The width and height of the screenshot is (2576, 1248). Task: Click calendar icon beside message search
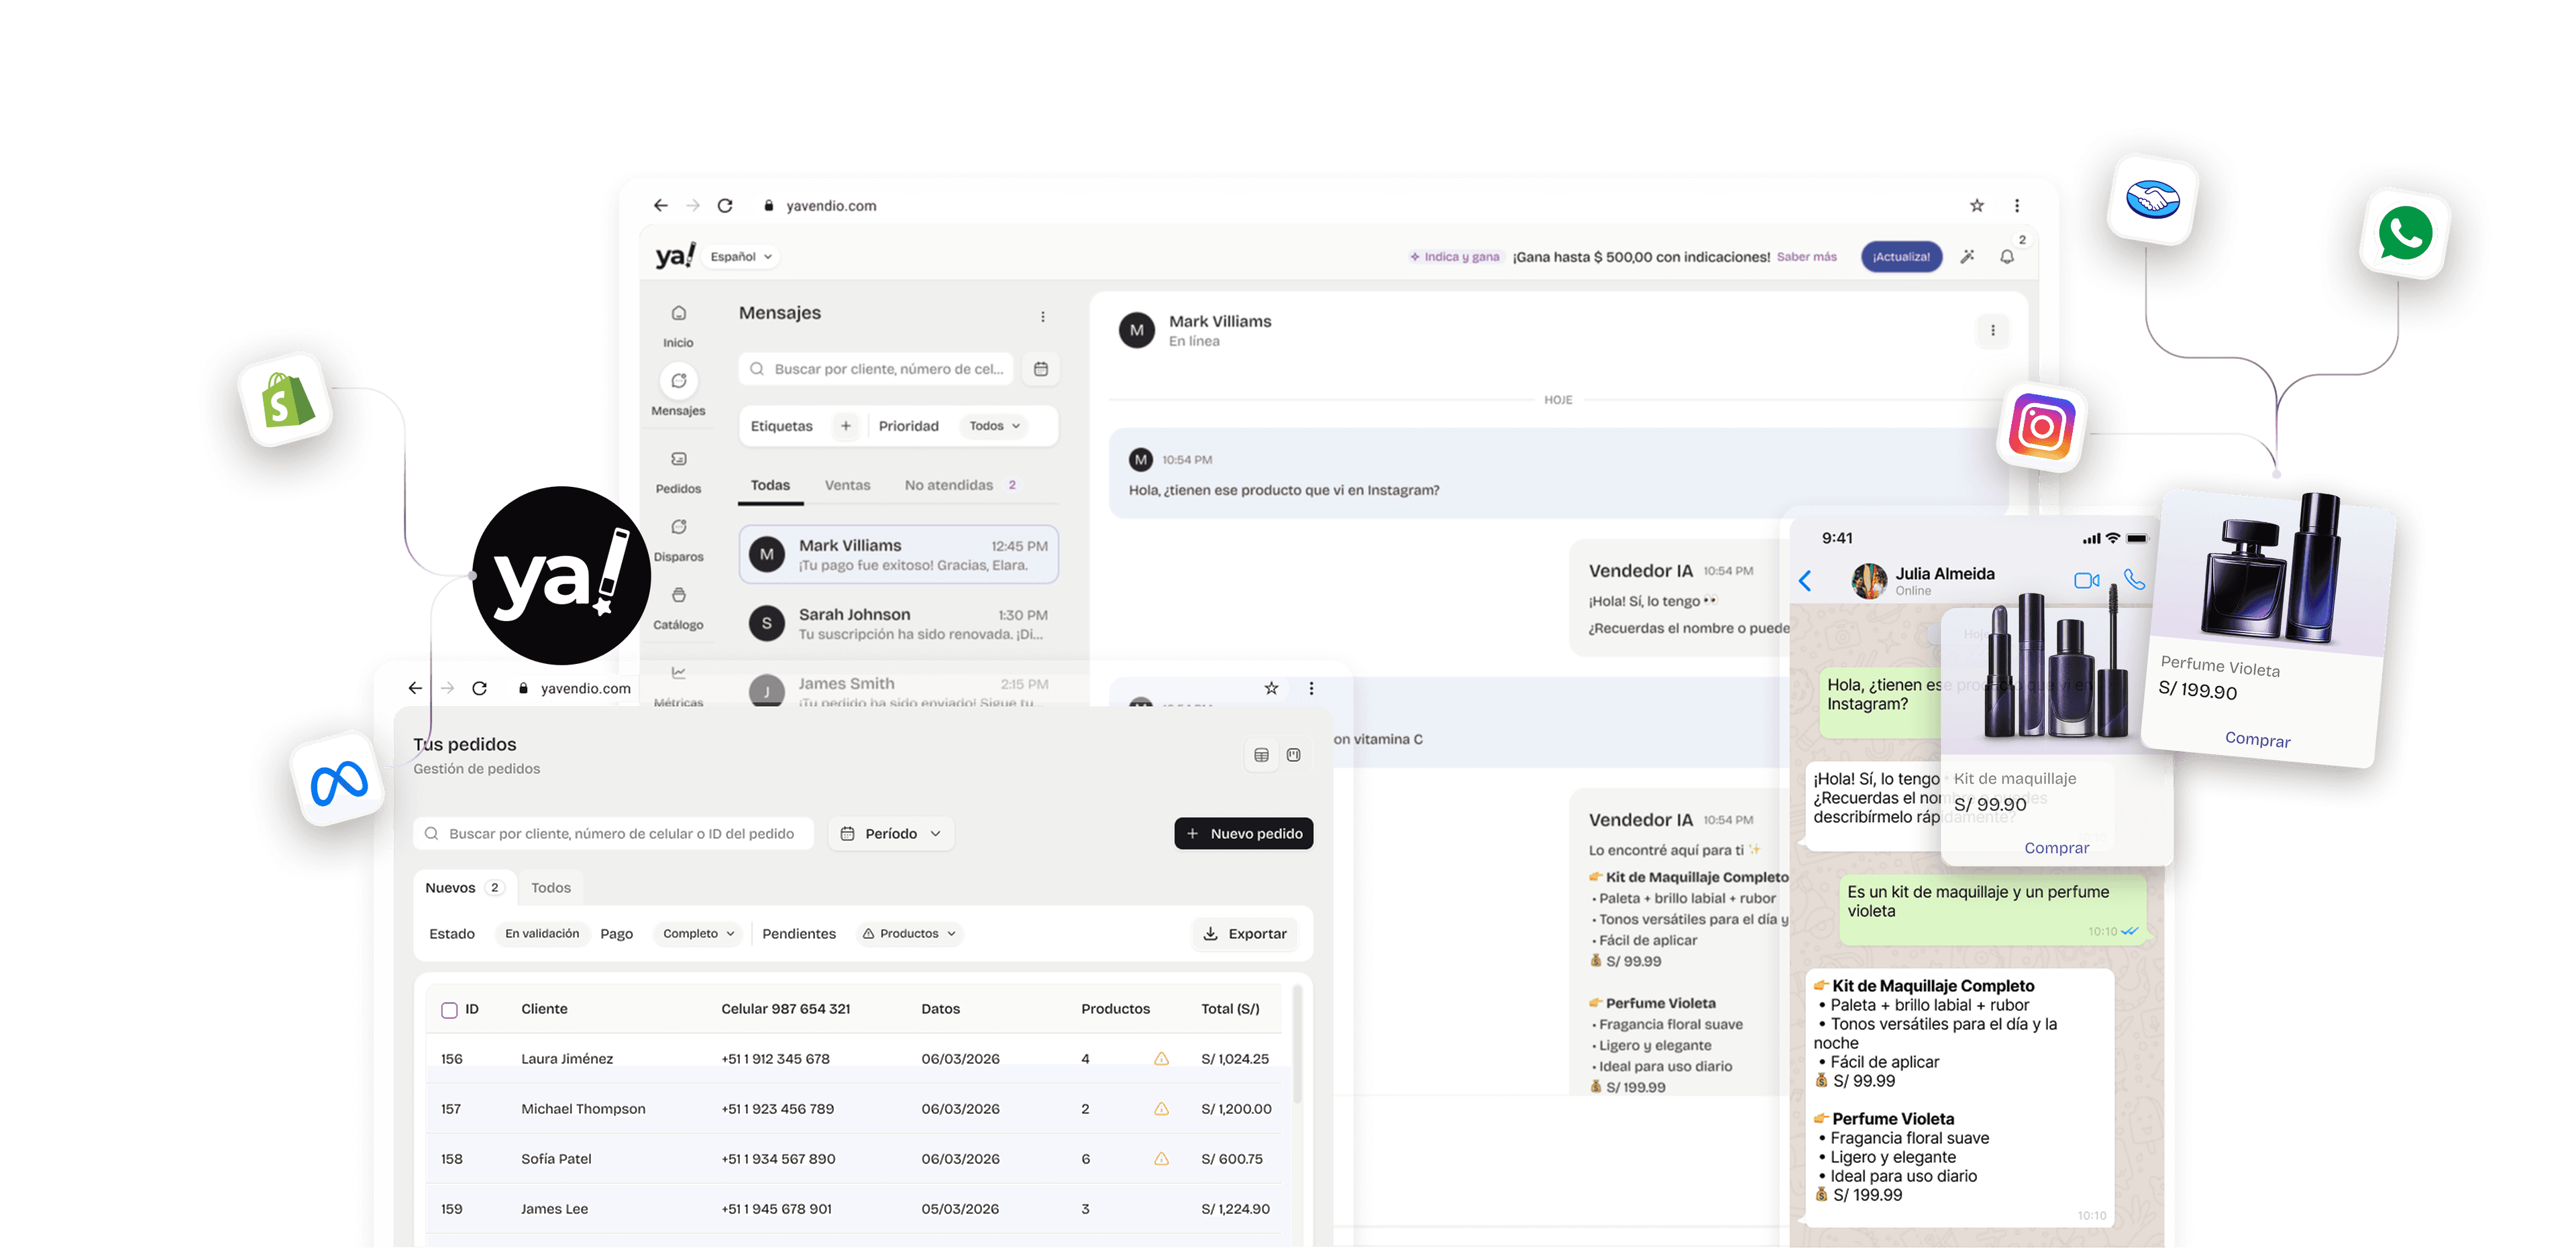click(1040, 369)
